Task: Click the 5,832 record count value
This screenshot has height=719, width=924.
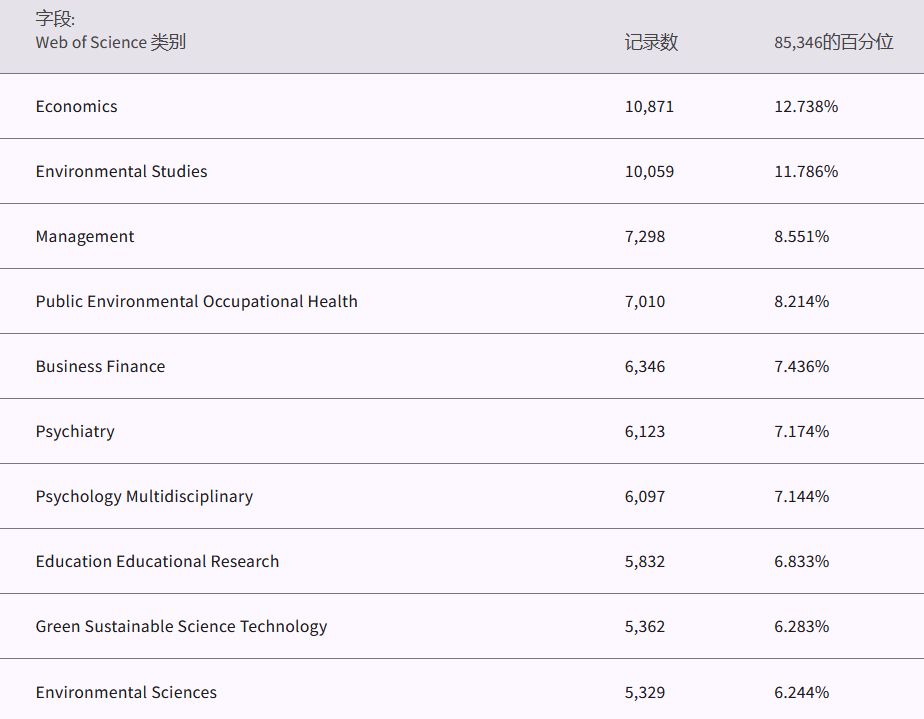Action: [x=645, y=561]
